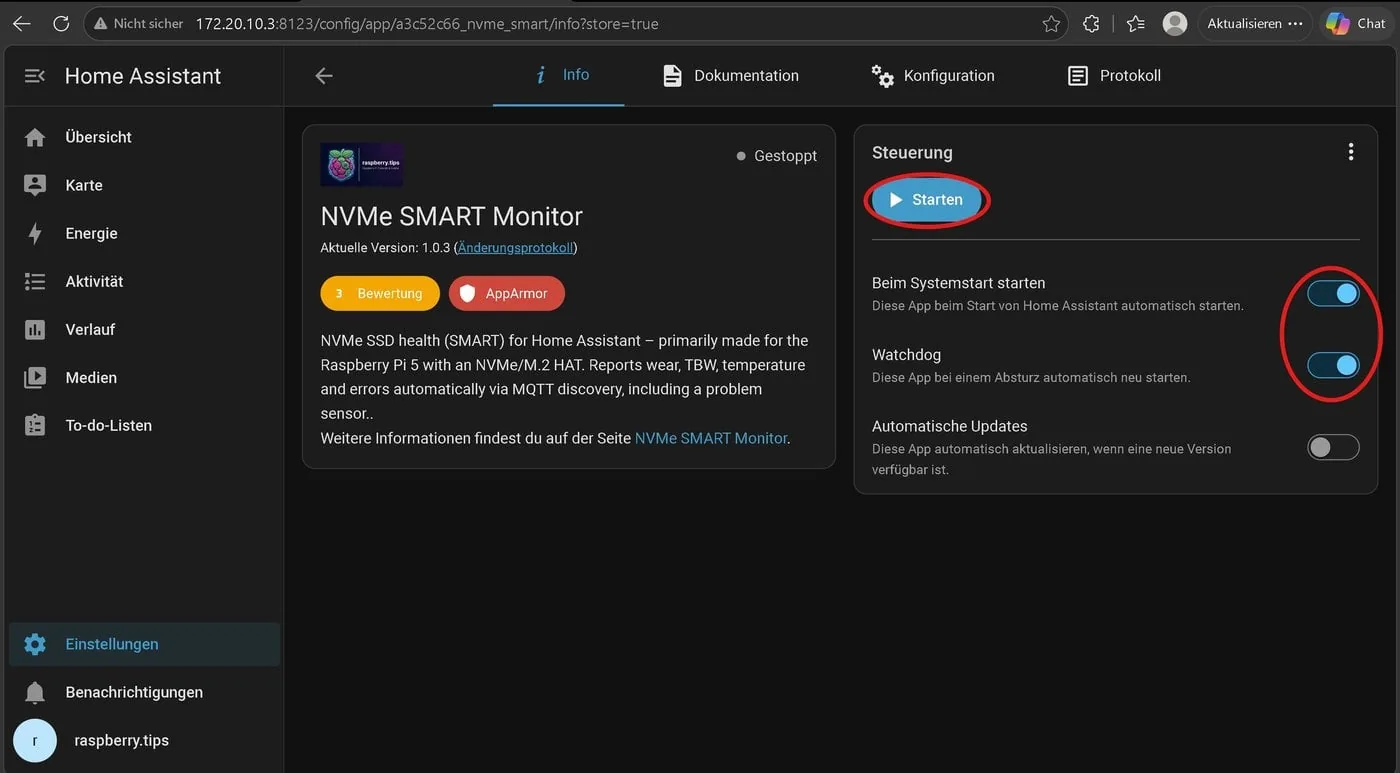The width and height of the screenshot is (1400, 773).
Task: Click the Energie lightning bolt icon
Action: point(35,233)
